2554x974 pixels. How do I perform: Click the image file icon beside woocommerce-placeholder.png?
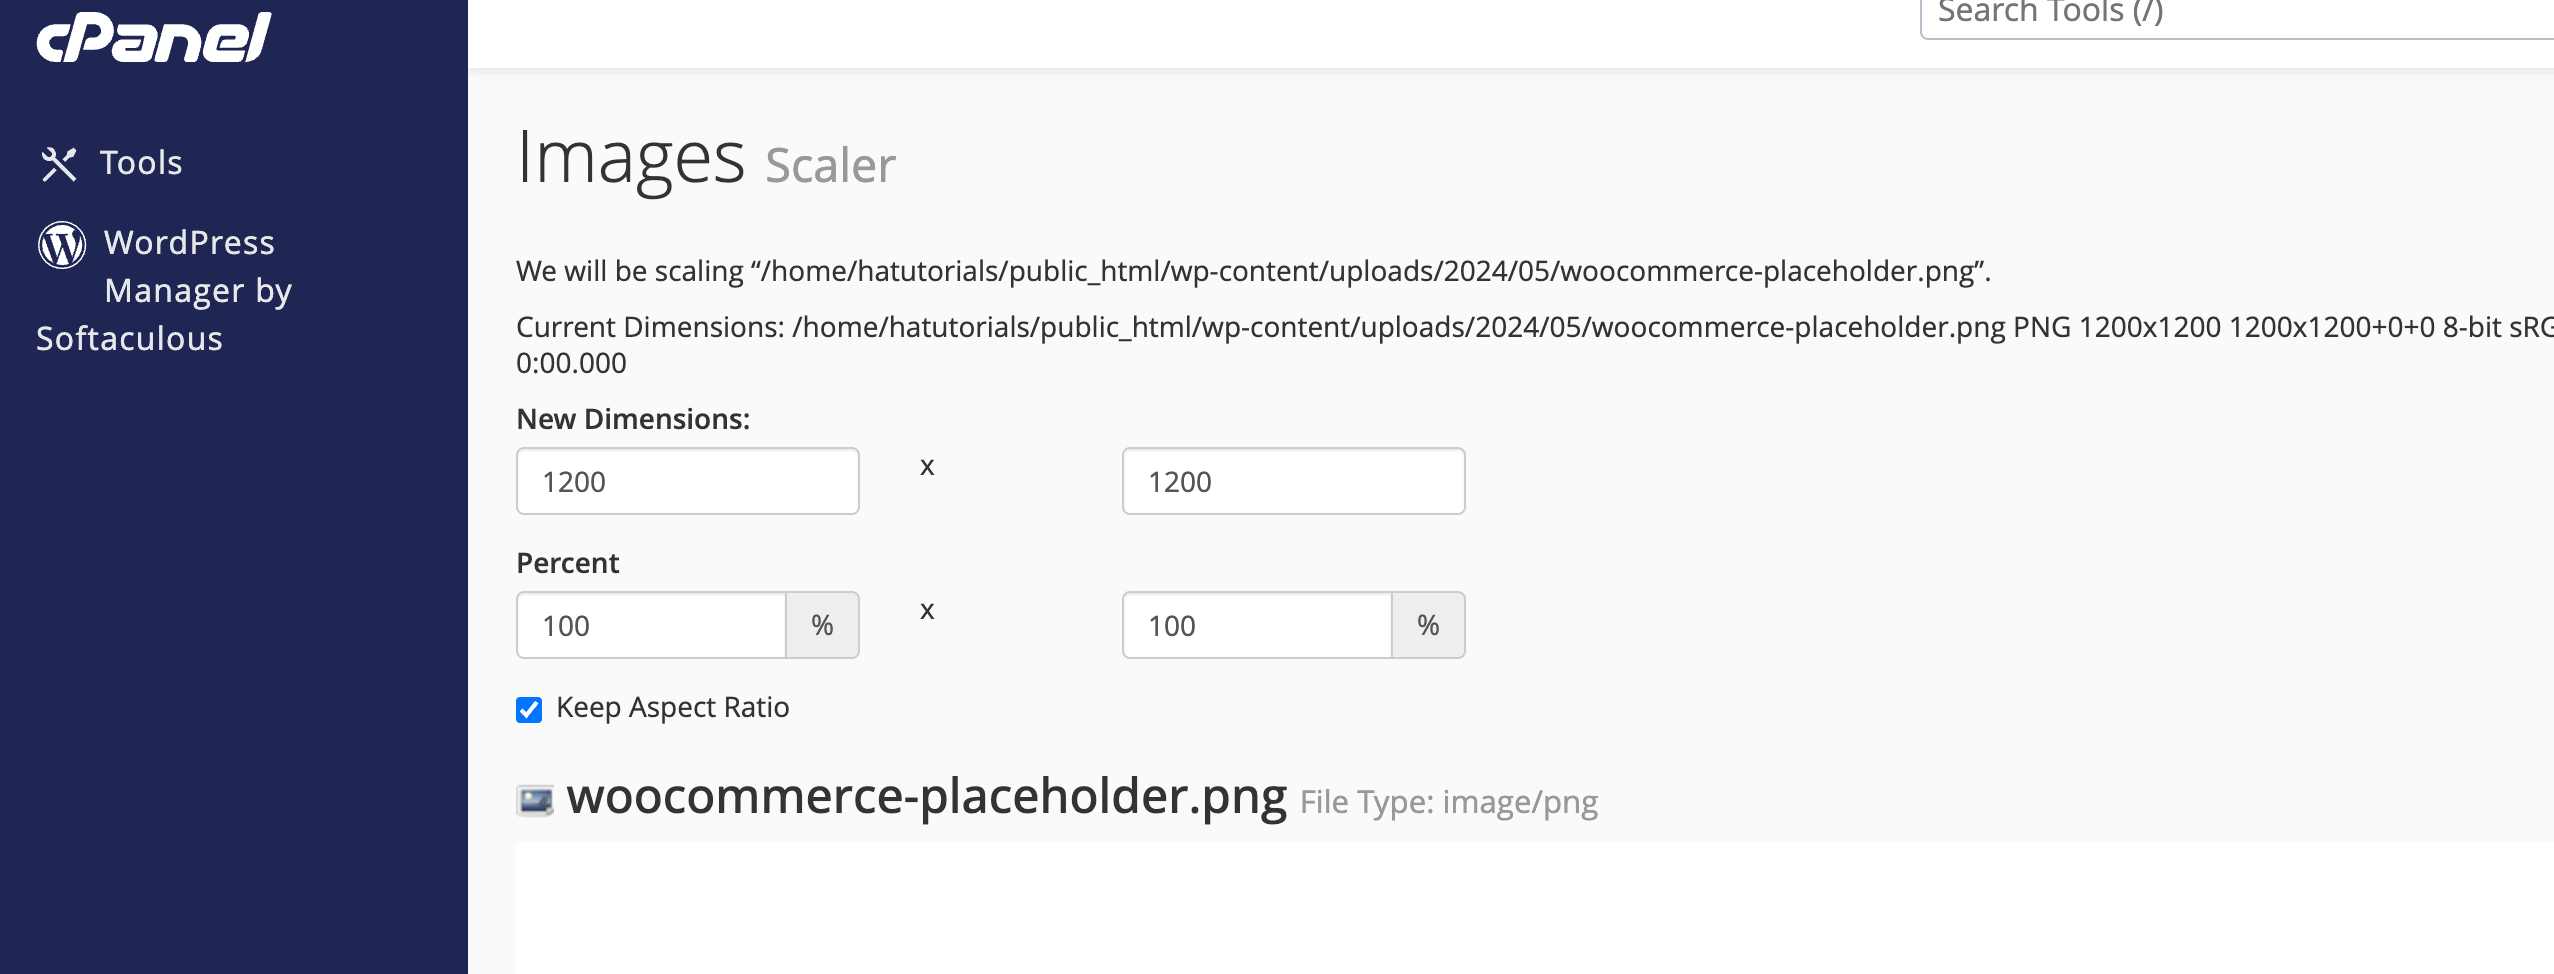pyautogui.click(x=535, y=800)
